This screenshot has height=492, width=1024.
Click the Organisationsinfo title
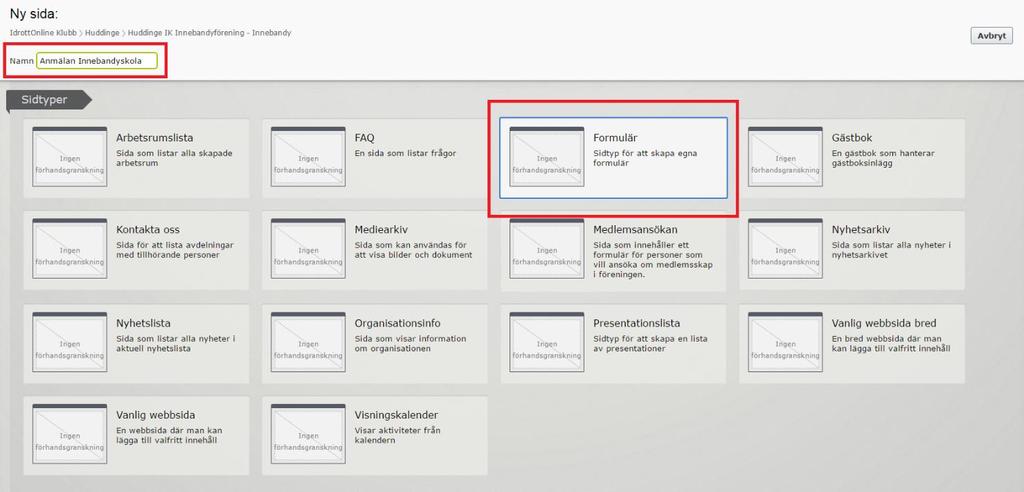click(x=398, y=323)
